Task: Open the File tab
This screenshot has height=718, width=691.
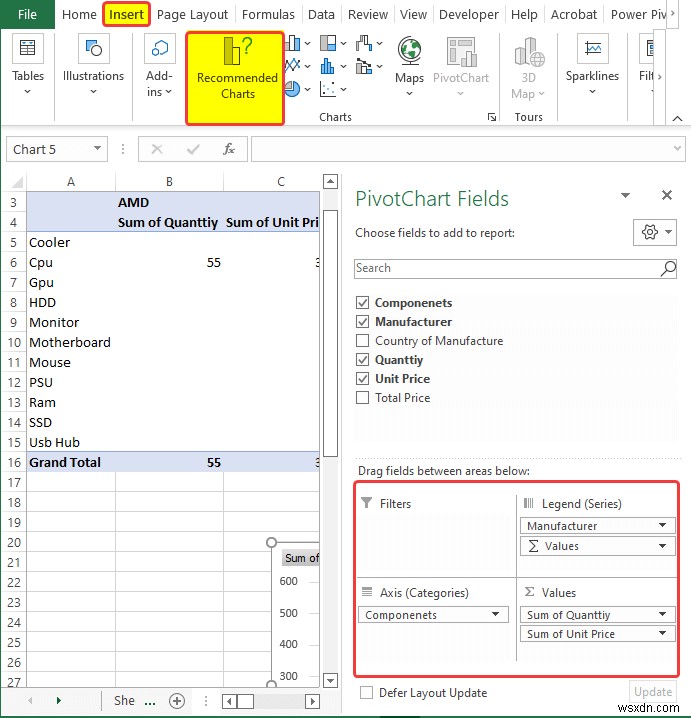Action: [x=27, y=15]
